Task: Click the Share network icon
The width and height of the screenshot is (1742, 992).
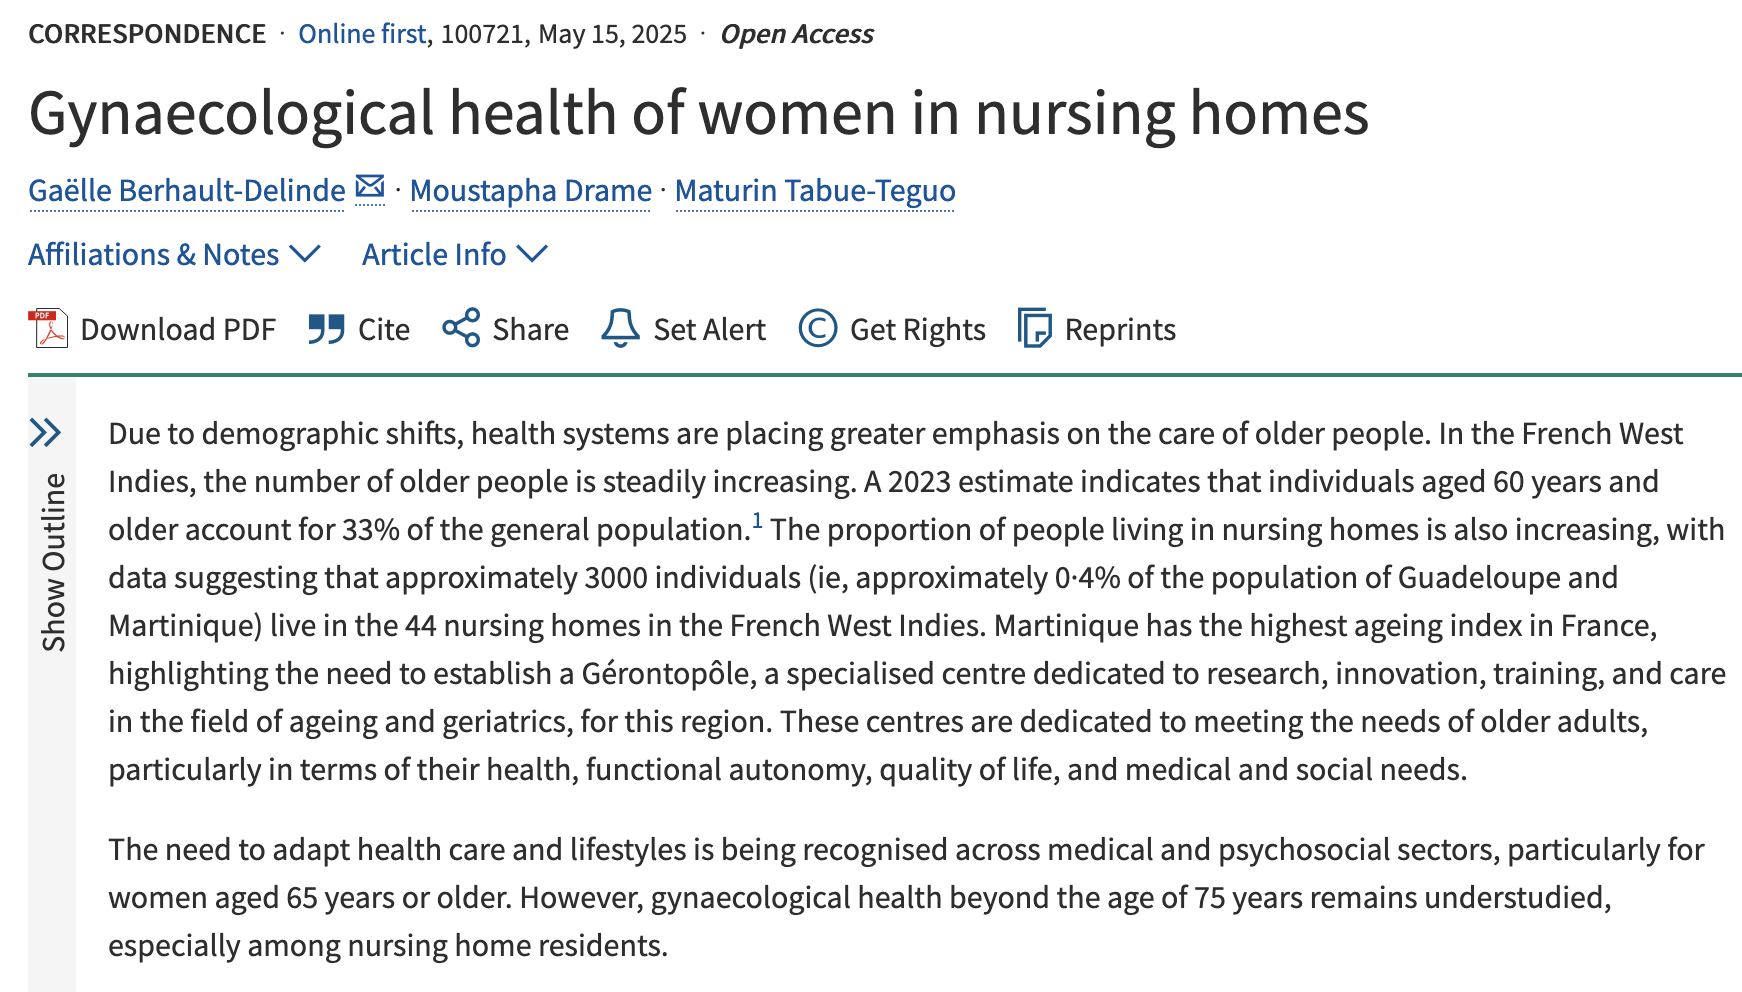Action: 461,328
